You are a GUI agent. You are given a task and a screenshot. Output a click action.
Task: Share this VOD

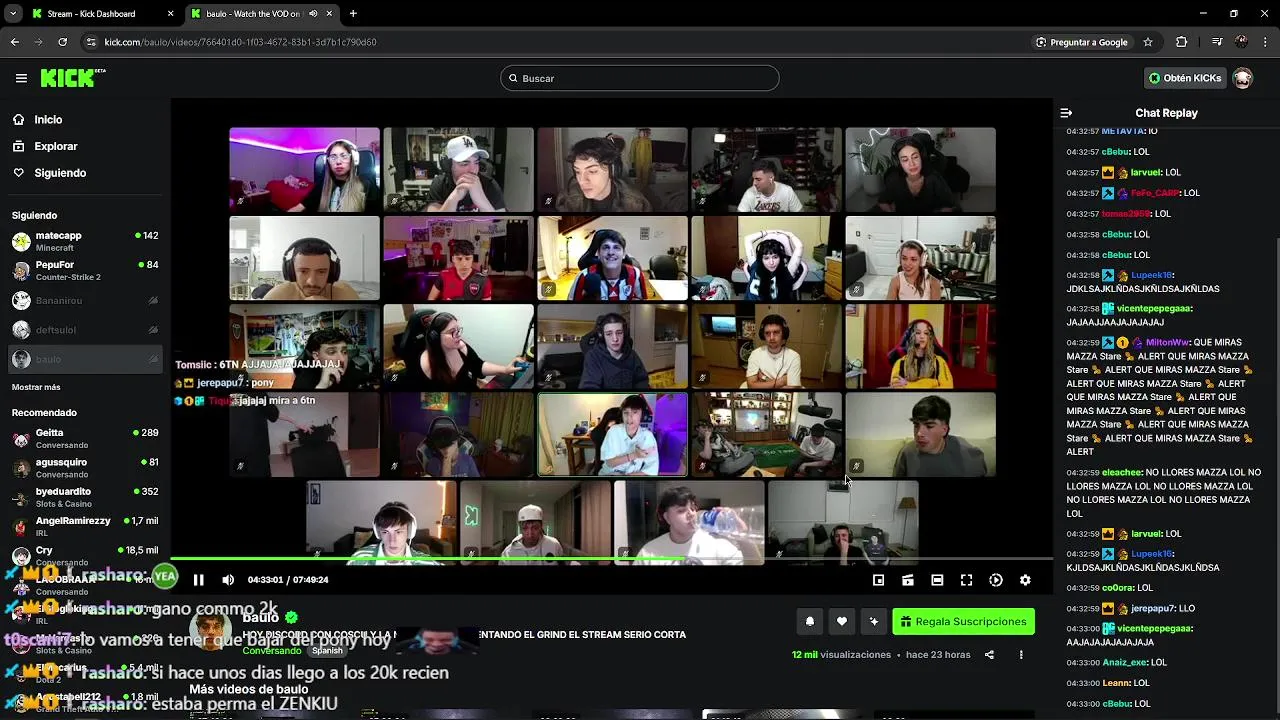989,655
